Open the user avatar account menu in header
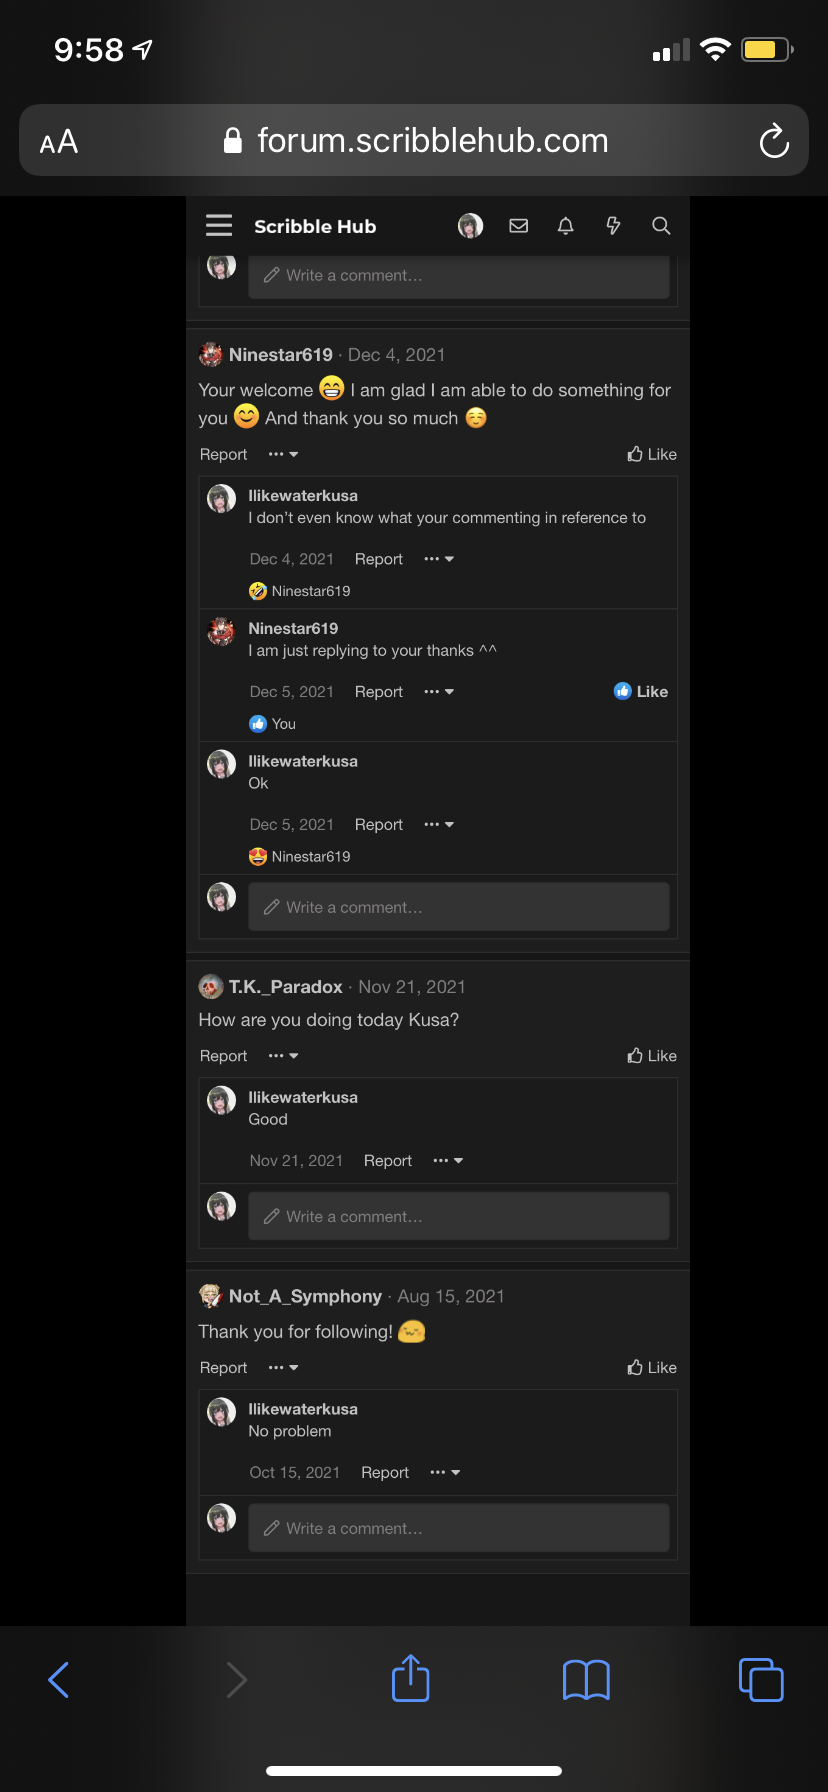 tap(470, 226)
